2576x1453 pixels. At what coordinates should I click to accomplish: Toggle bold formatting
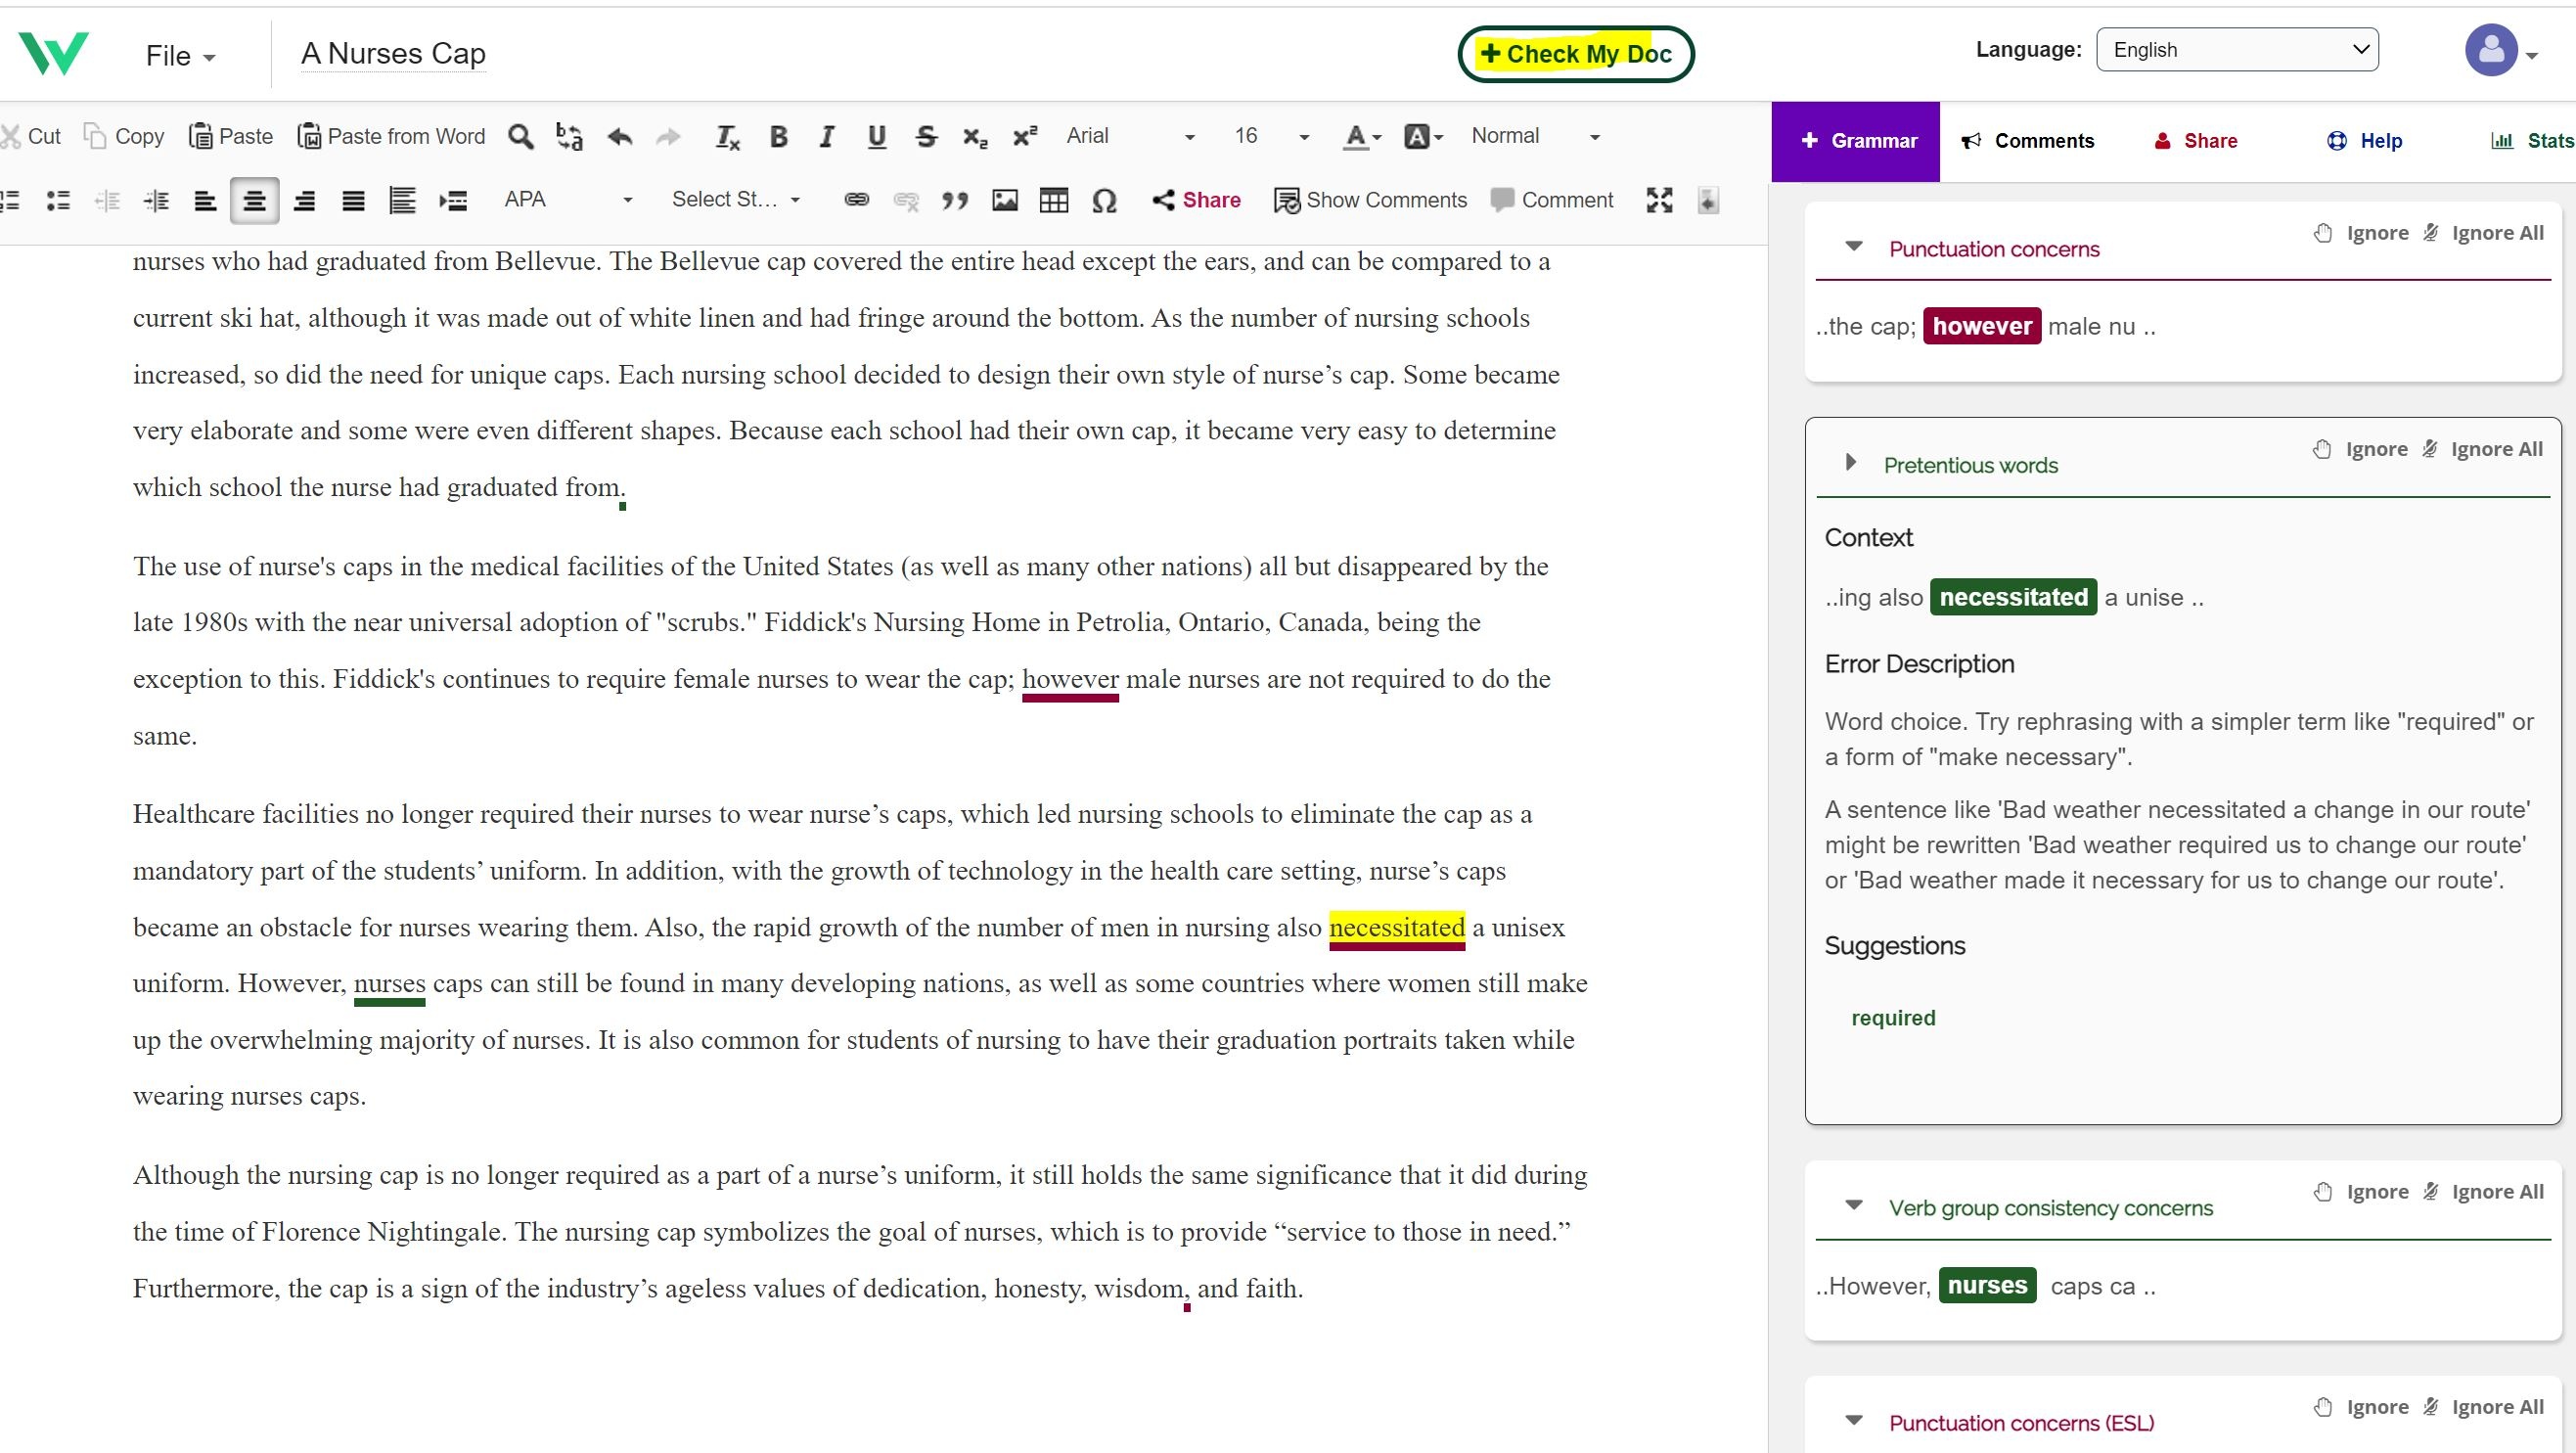[778, 137]
